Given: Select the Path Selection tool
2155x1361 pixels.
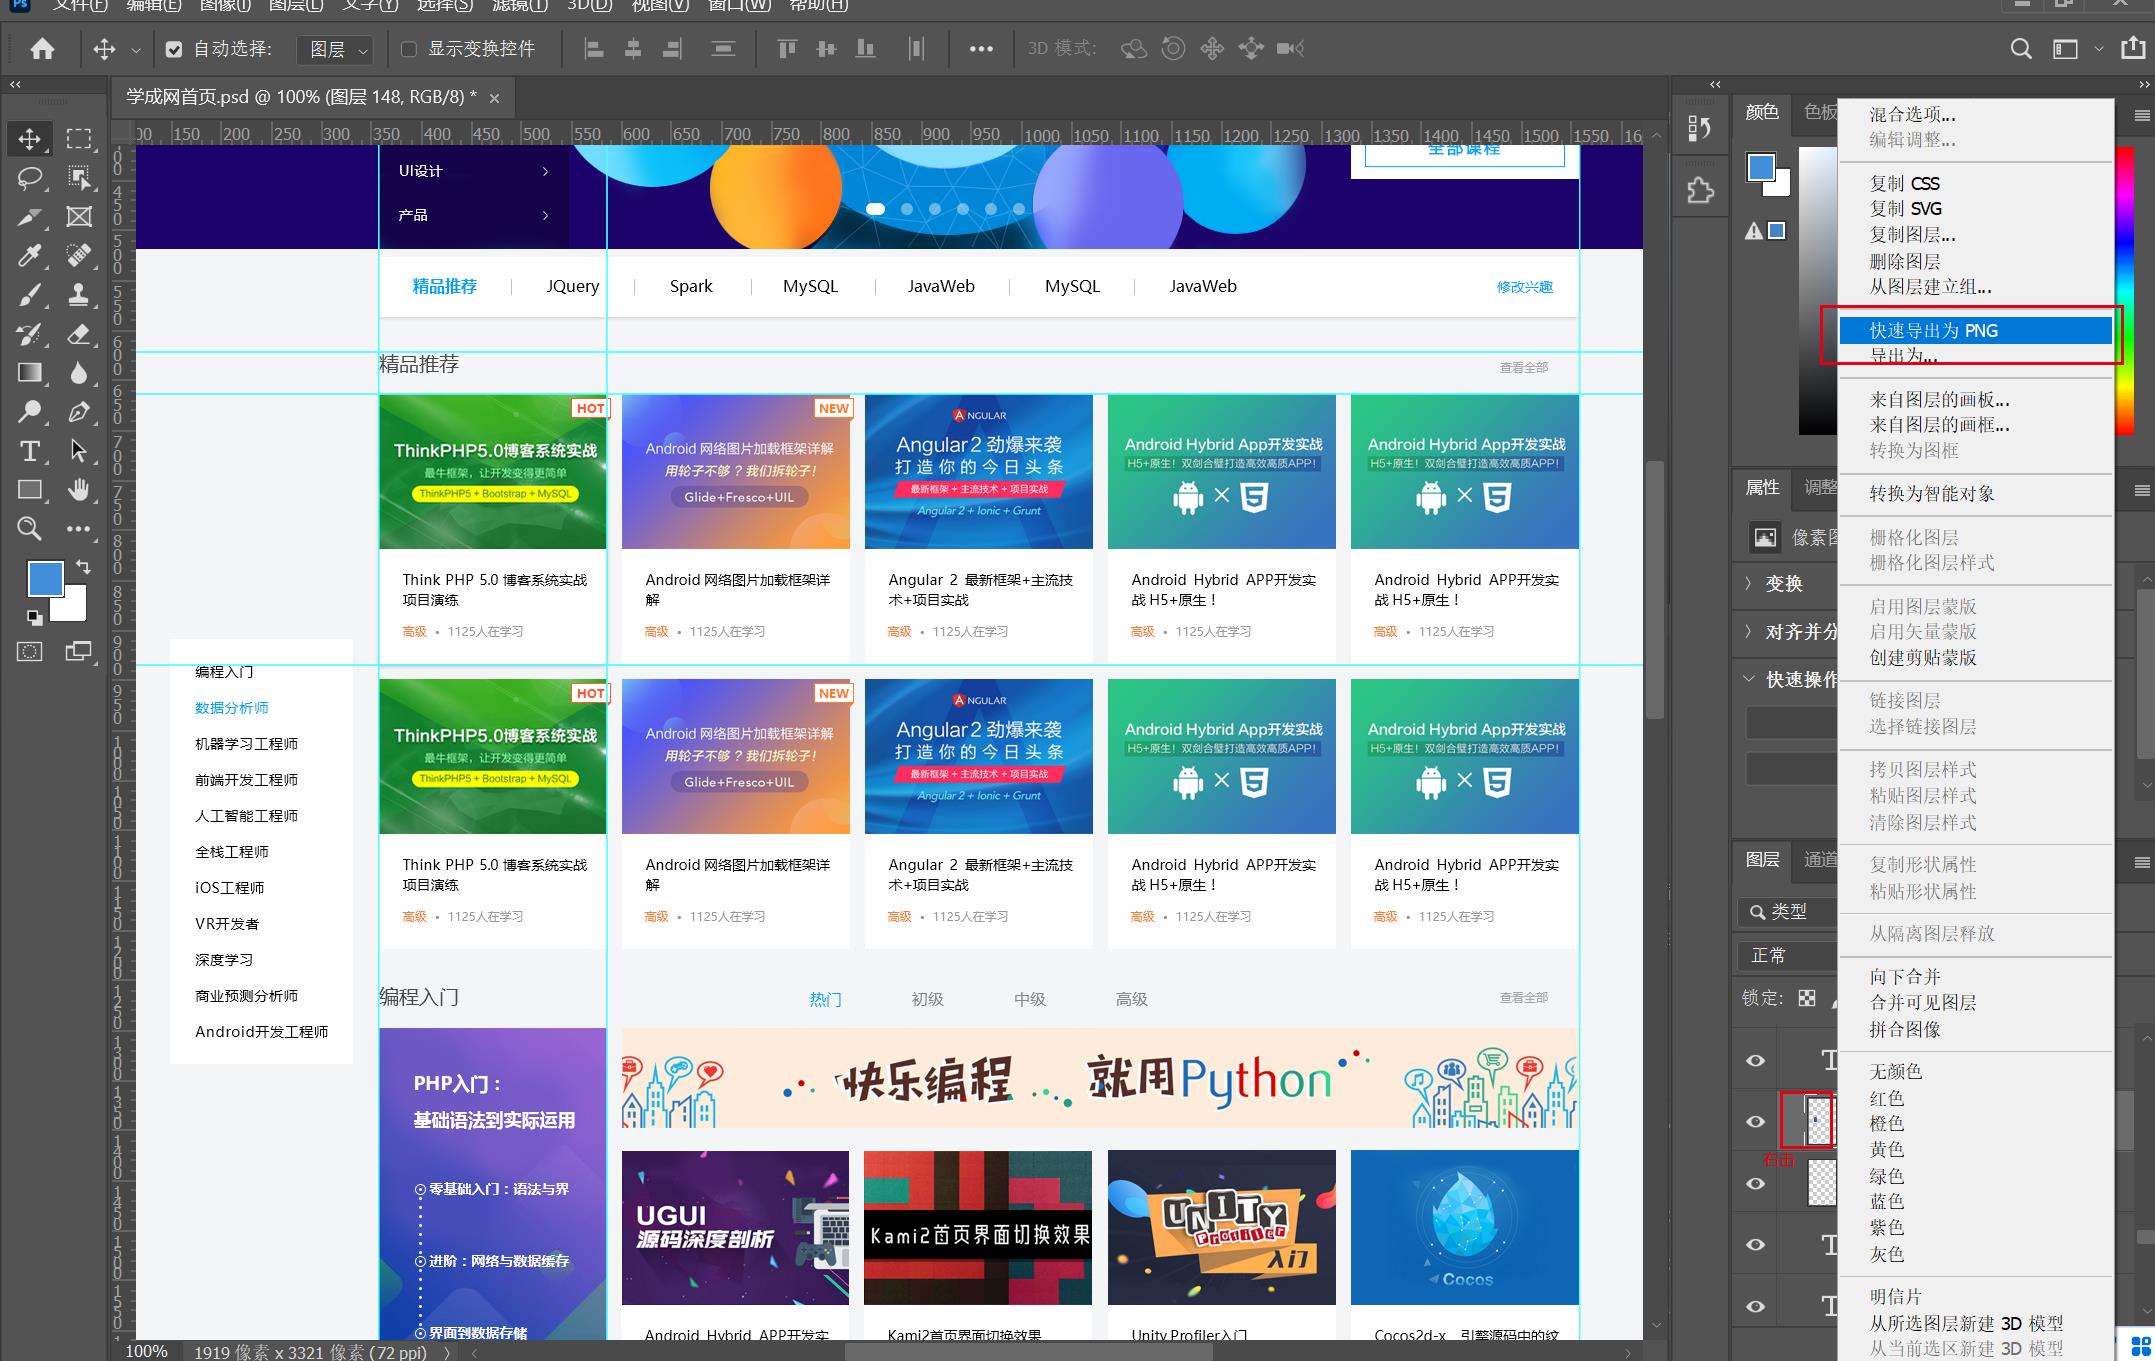Looking at the screenshot, I should (x=79, y=450).
